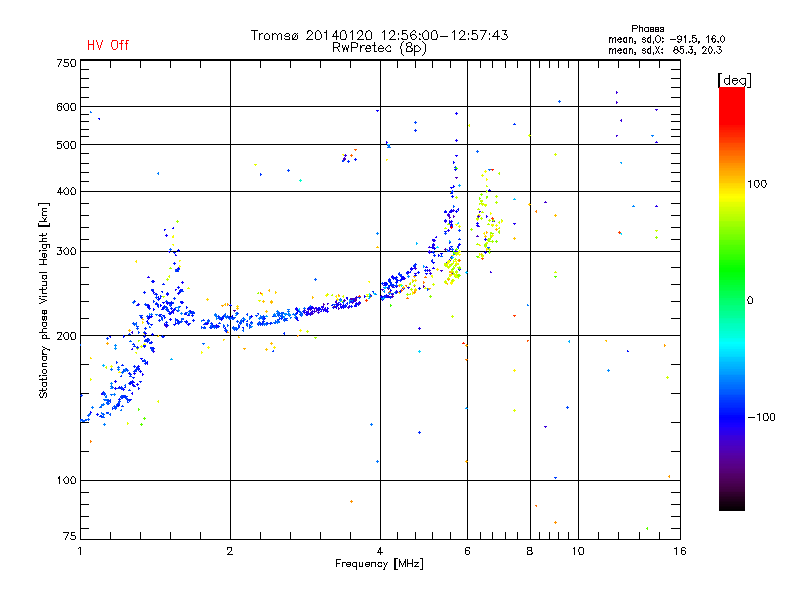The height and width of the screenshot is (600, 800).
Task: Click the phase color scale bar
Action: [x=732, y=298]
